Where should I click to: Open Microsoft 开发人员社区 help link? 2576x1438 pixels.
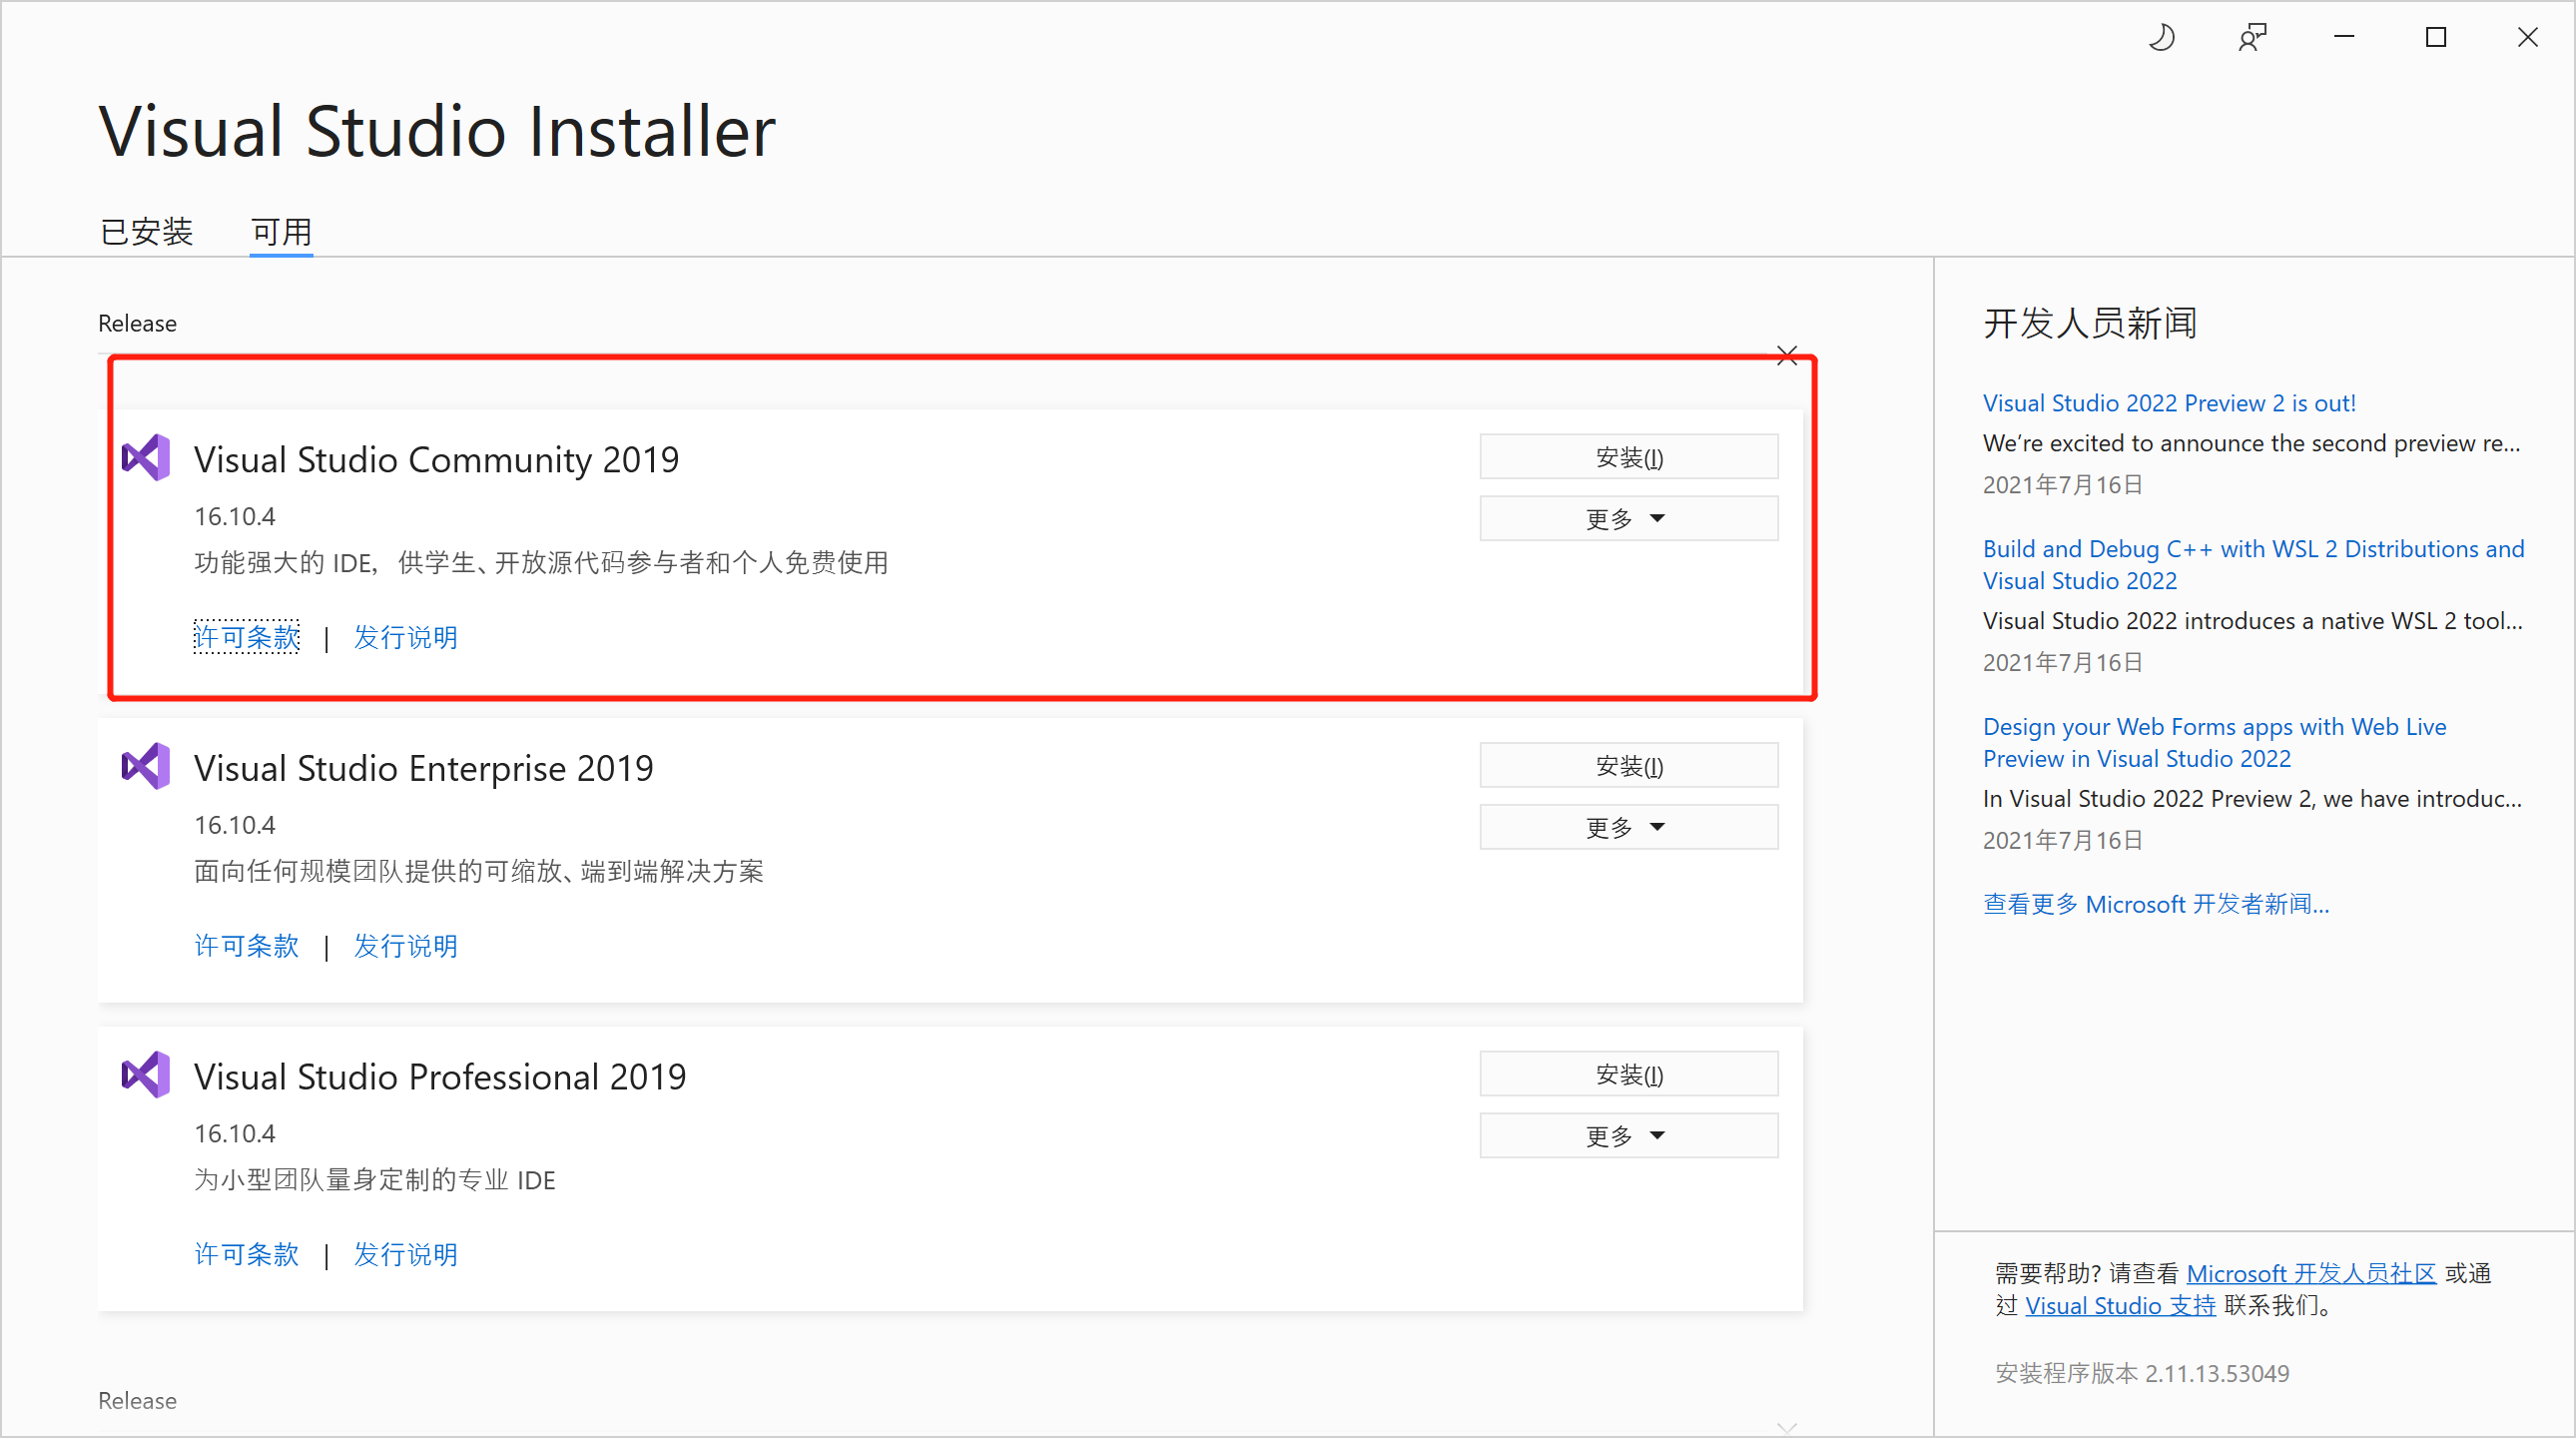pyautogui.click(x=2311, y=1273)
